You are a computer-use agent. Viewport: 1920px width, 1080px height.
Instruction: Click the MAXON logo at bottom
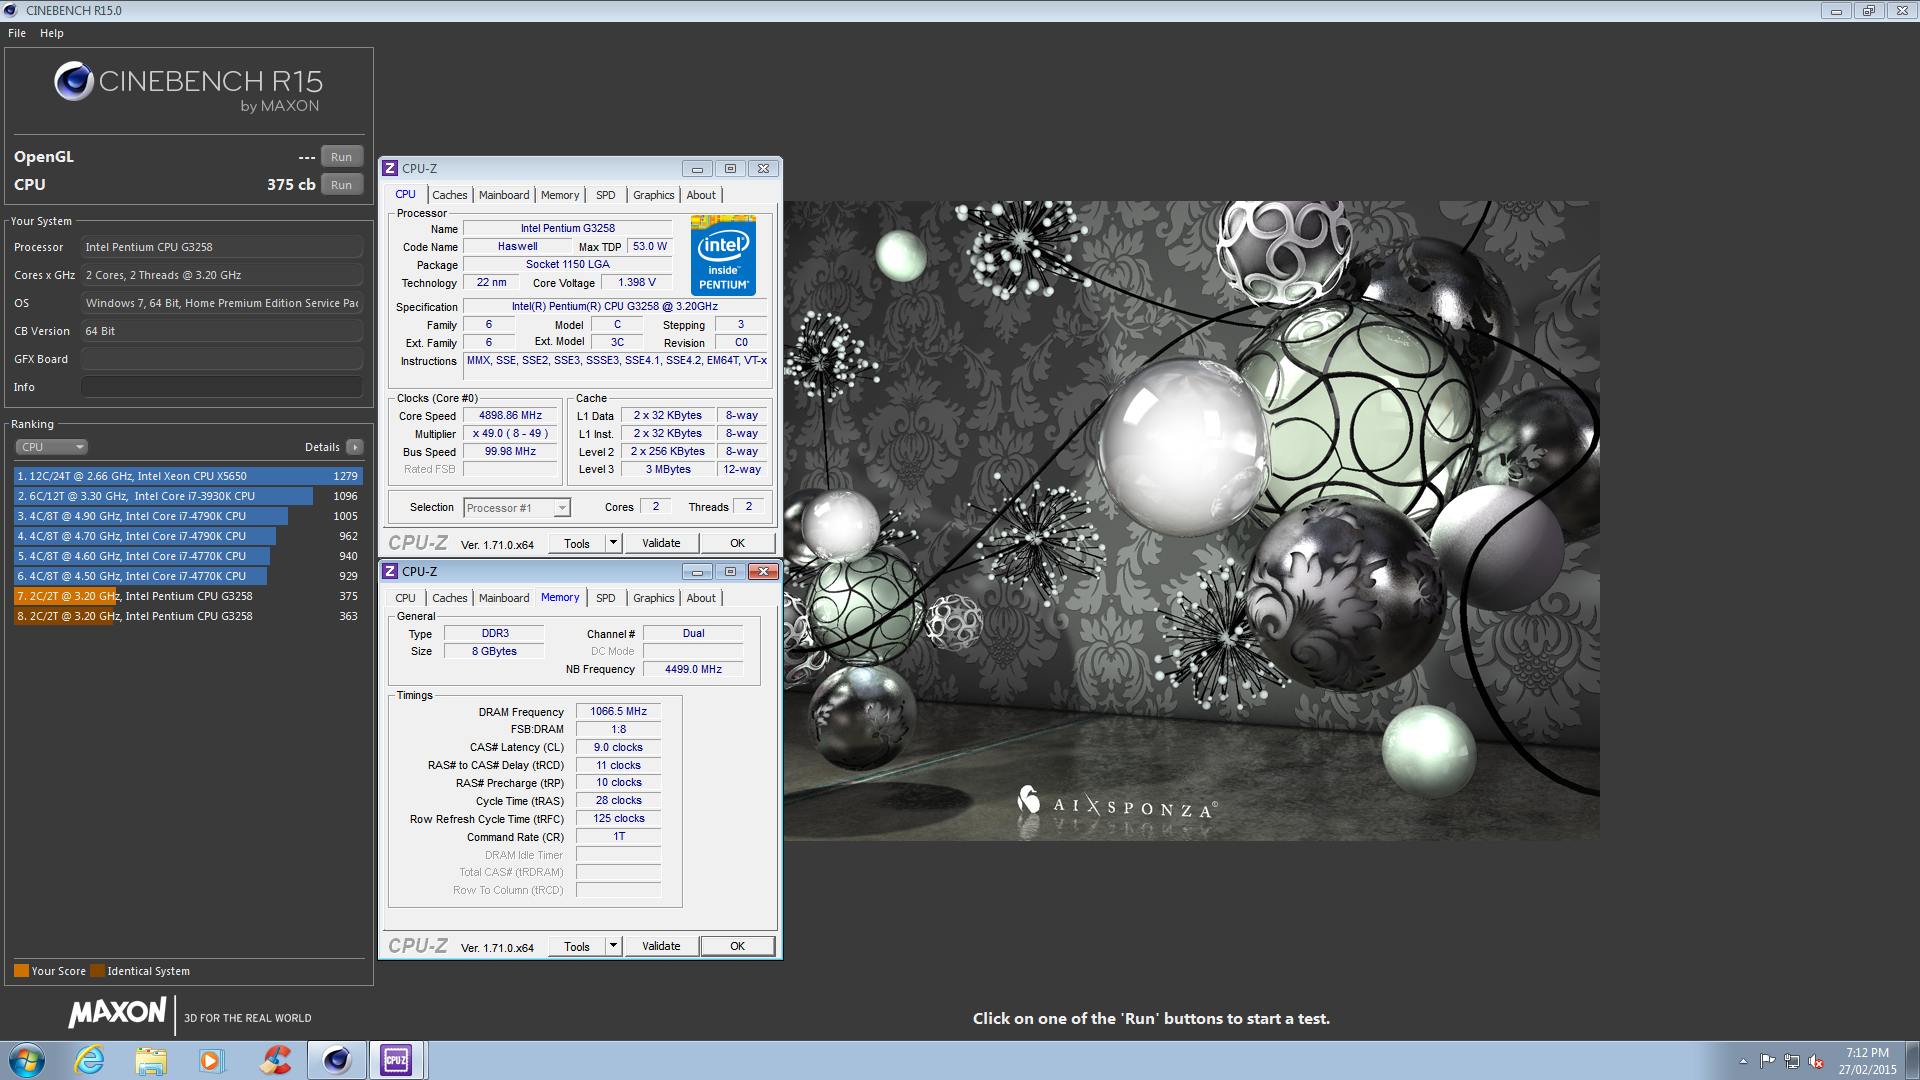(117, 1013)
